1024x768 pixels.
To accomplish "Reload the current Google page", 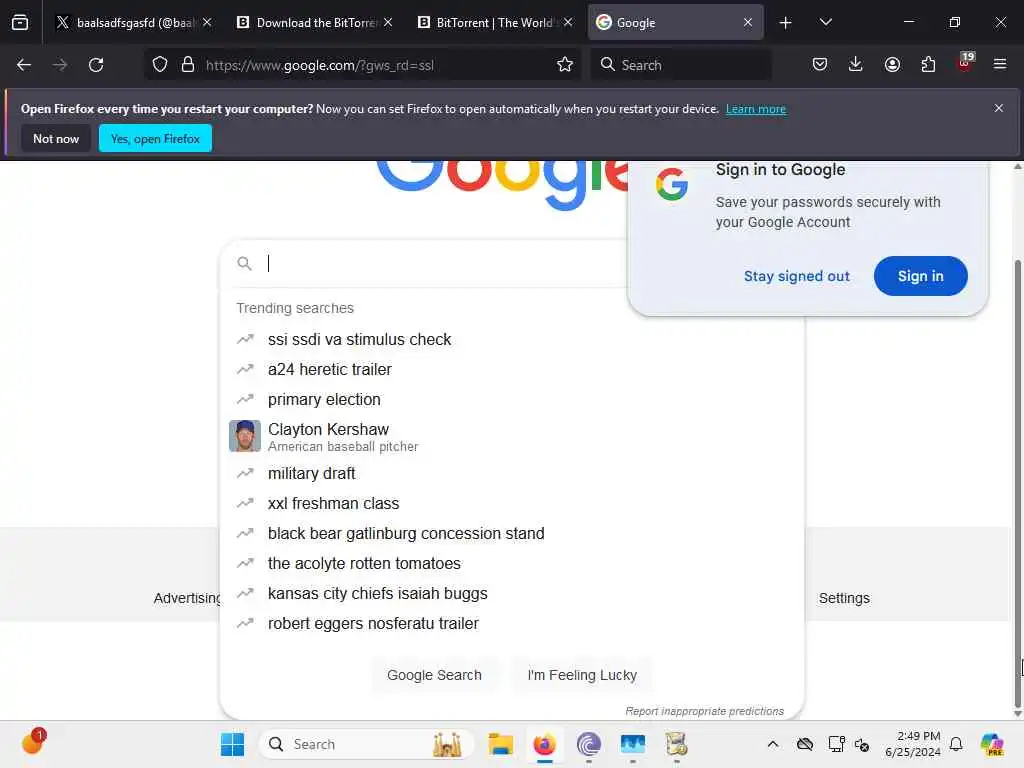I will [96, 65].
